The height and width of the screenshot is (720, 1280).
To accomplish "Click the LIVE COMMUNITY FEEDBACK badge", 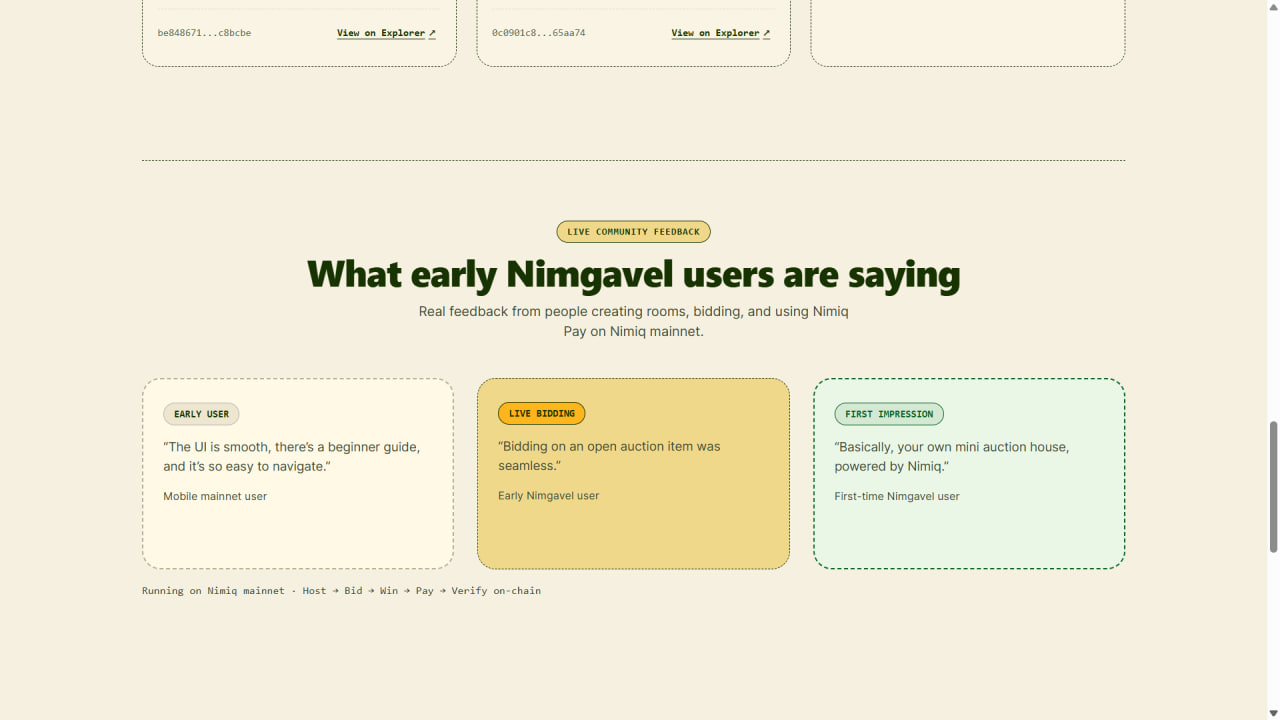I will click(x=633, y=232).
